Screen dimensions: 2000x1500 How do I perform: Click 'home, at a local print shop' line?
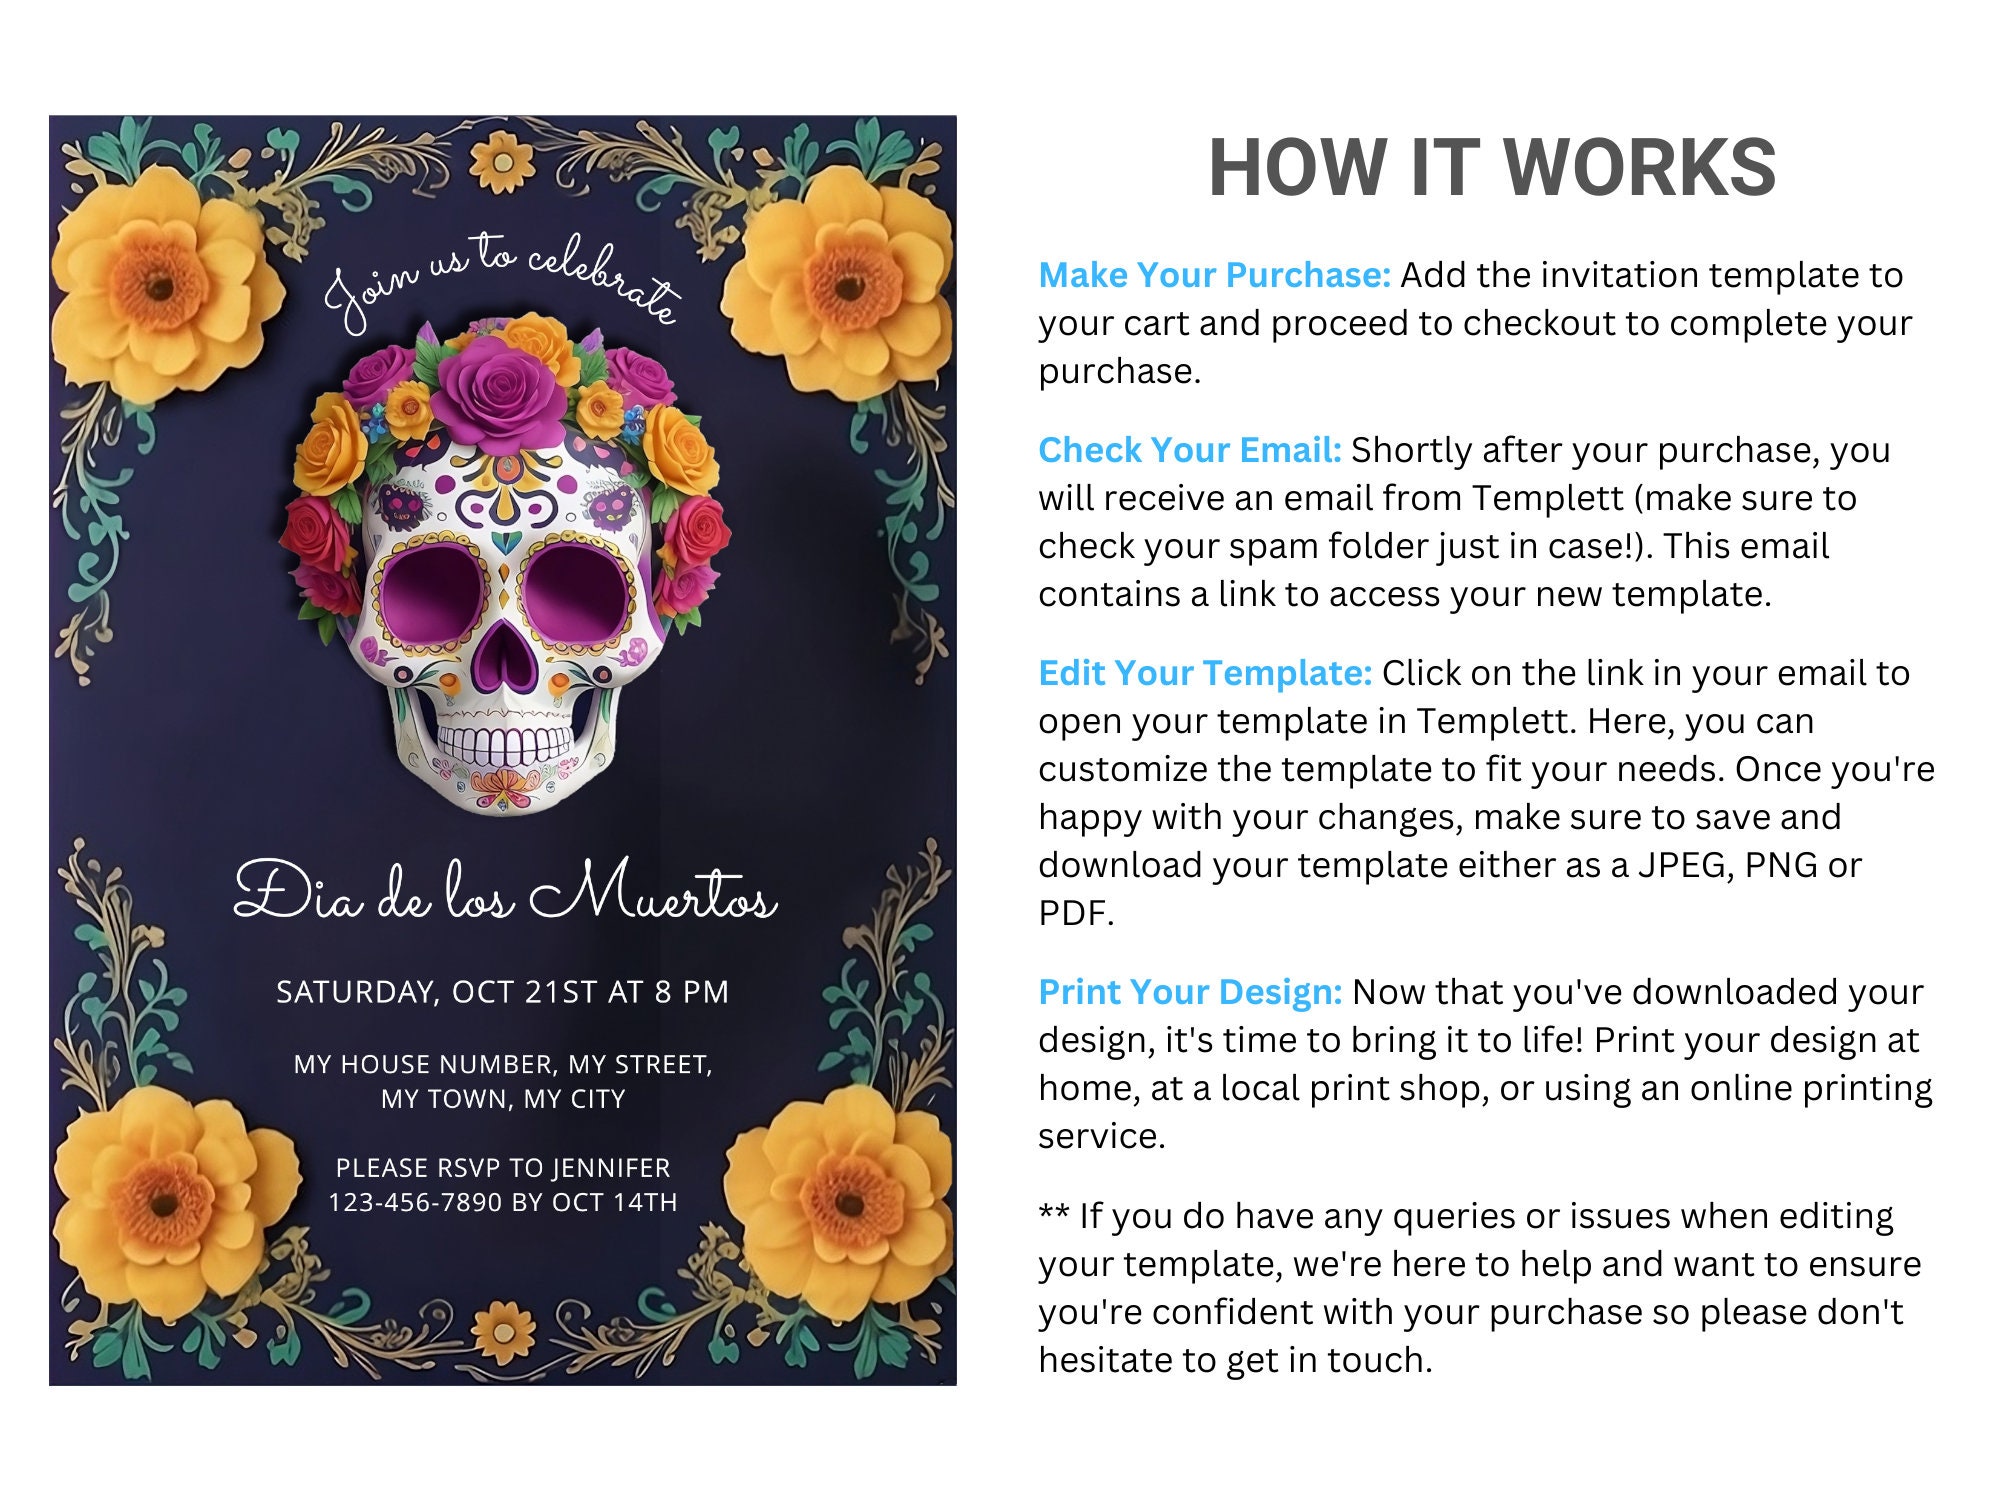(x=1485, y=1088)
